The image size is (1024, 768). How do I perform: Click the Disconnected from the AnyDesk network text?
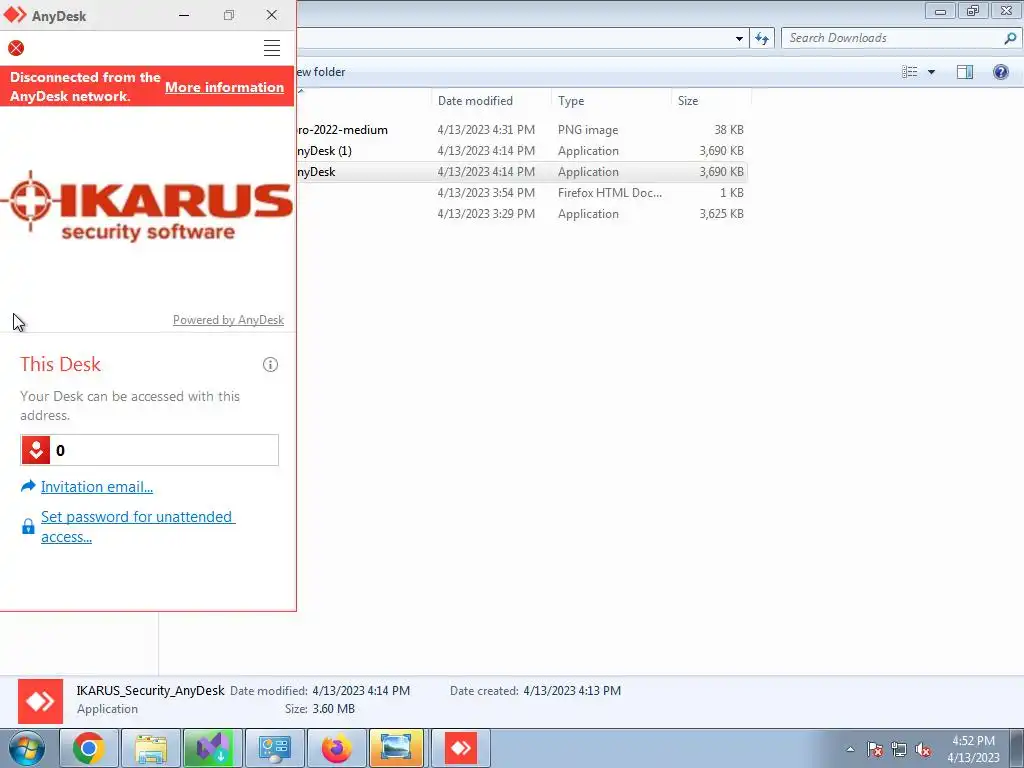pos(85,86)
